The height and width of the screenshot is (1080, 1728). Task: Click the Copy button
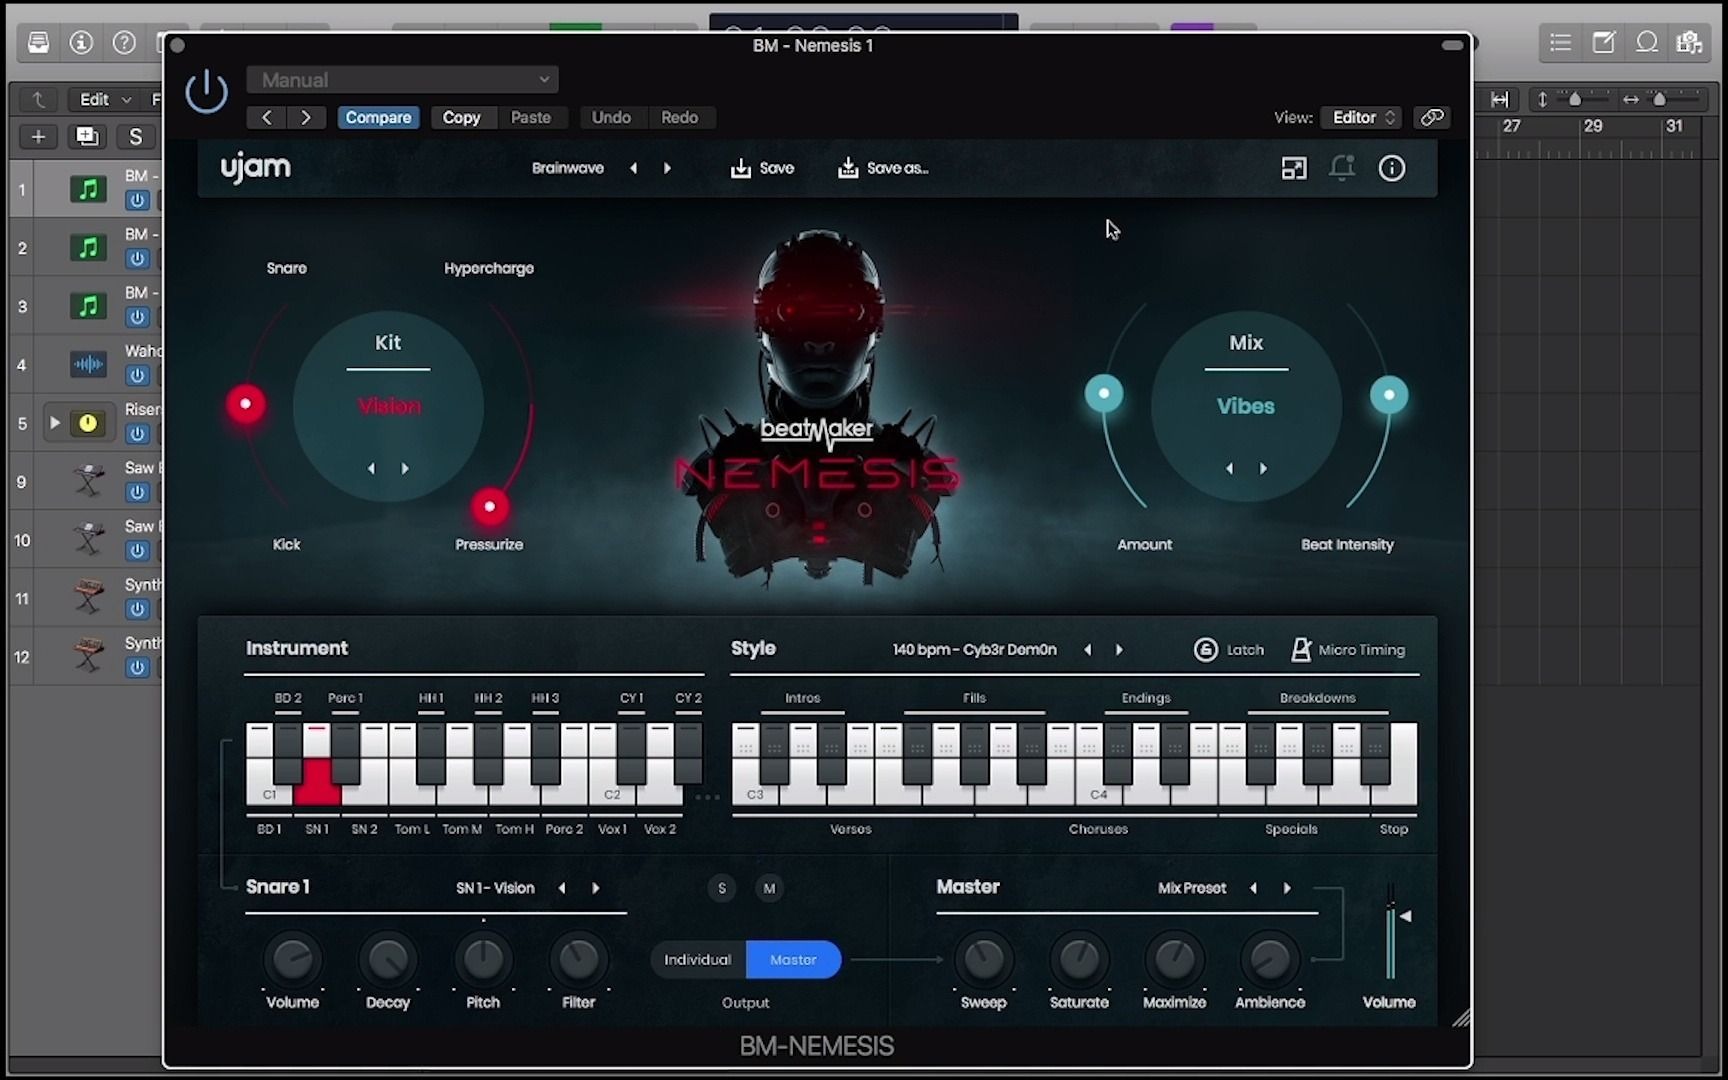click(x=461, y=117)
